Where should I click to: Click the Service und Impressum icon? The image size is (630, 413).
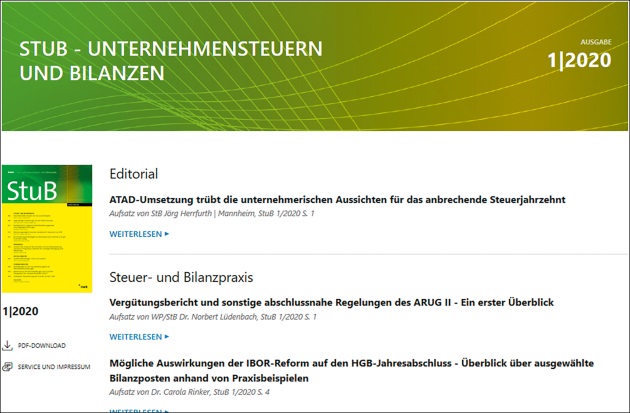(9, 367)
